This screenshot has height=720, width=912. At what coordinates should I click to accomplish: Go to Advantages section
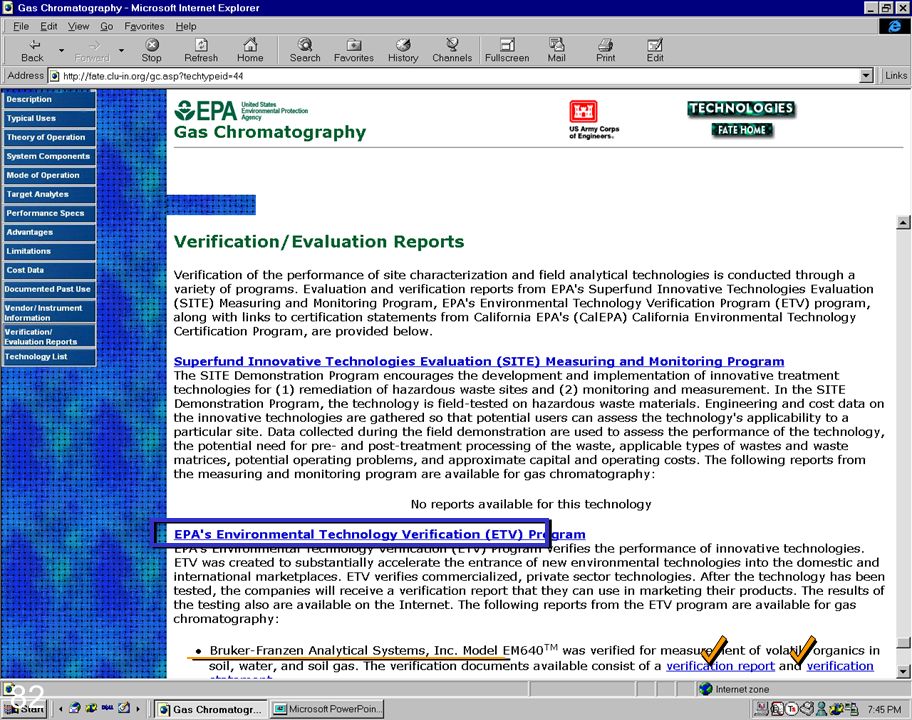point(49,233)
